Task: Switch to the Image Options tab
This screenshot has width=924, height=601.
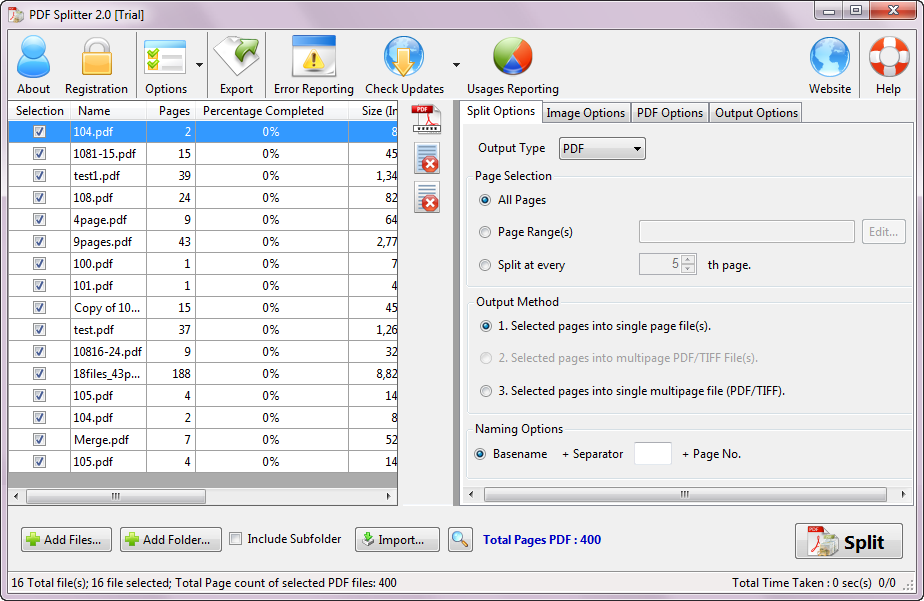Action: coord(585,113)
